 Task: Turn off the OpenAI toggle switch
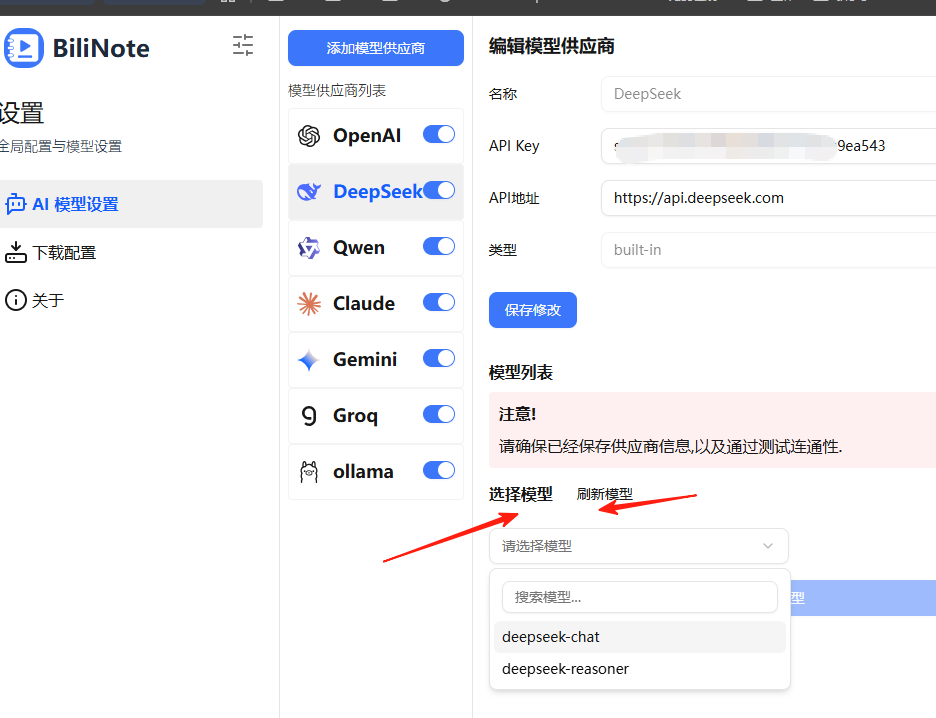click(x=438, y=134)
